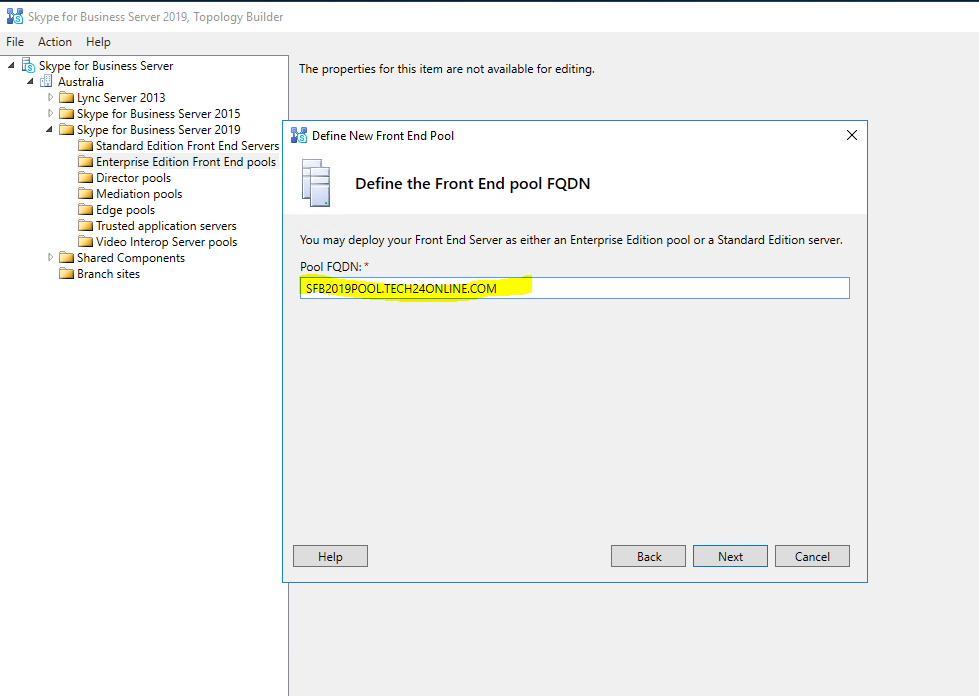Collapse the Australia site node

pos(31,82)
